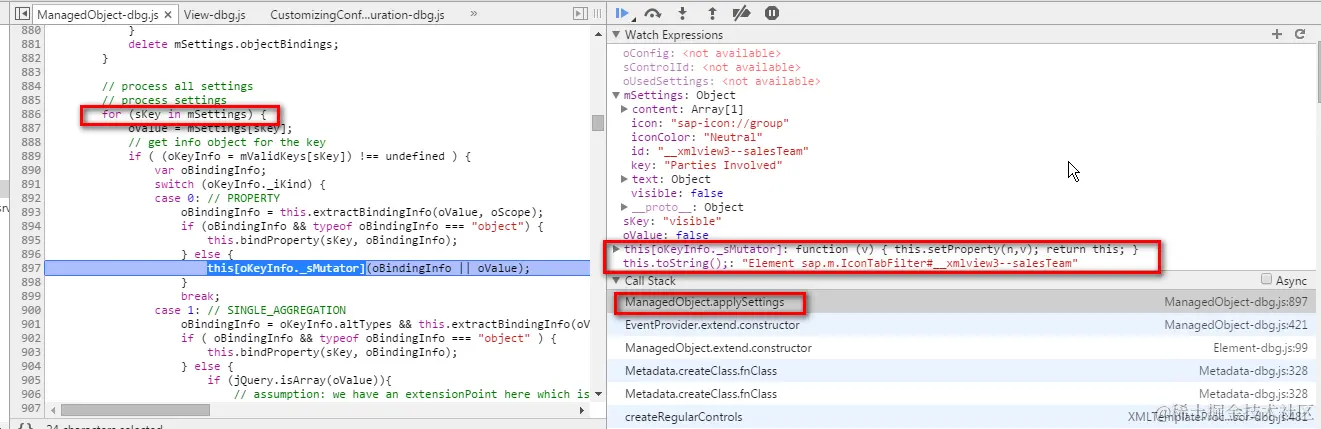
Task: Select the oConfig watch expression
Action: click(702, 53)
